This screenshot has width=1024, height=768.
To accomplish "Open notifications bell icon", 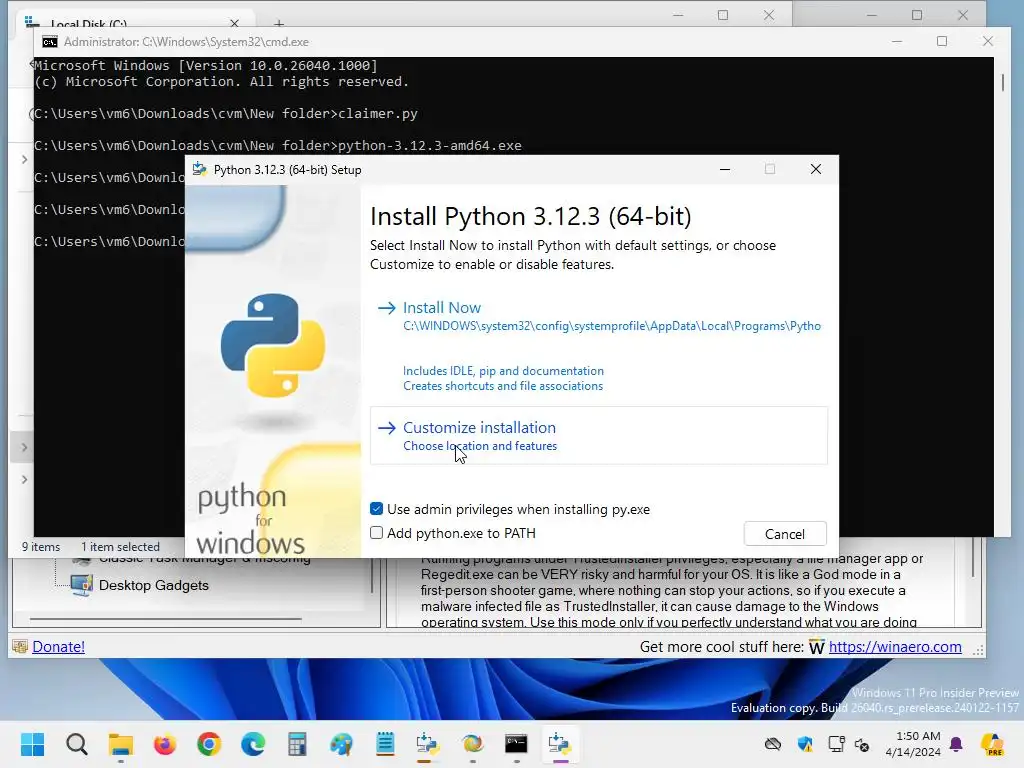I will [x=956, y=744].
